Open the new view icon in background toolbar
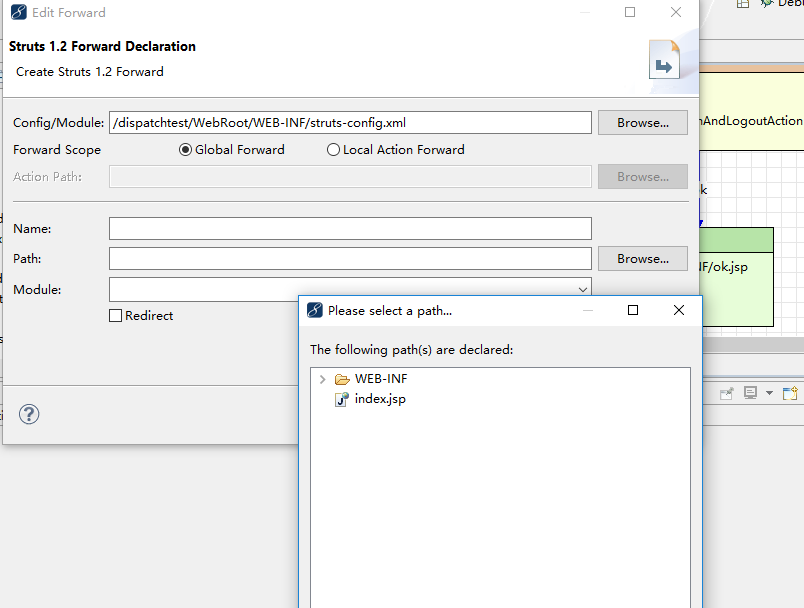This screenshot has width=804, height=608. pos(790,393)
